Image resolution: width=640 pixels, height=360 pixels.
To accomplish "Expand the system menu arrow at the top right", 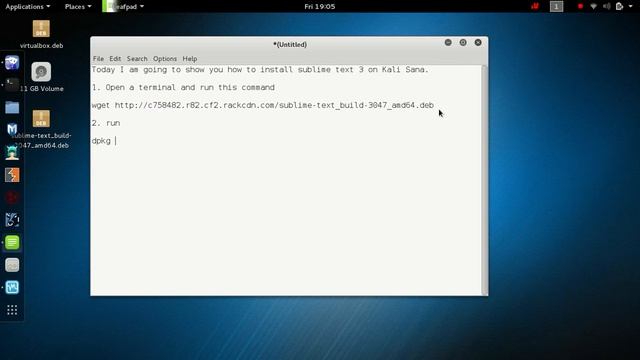I will click(x=631, y=6).
